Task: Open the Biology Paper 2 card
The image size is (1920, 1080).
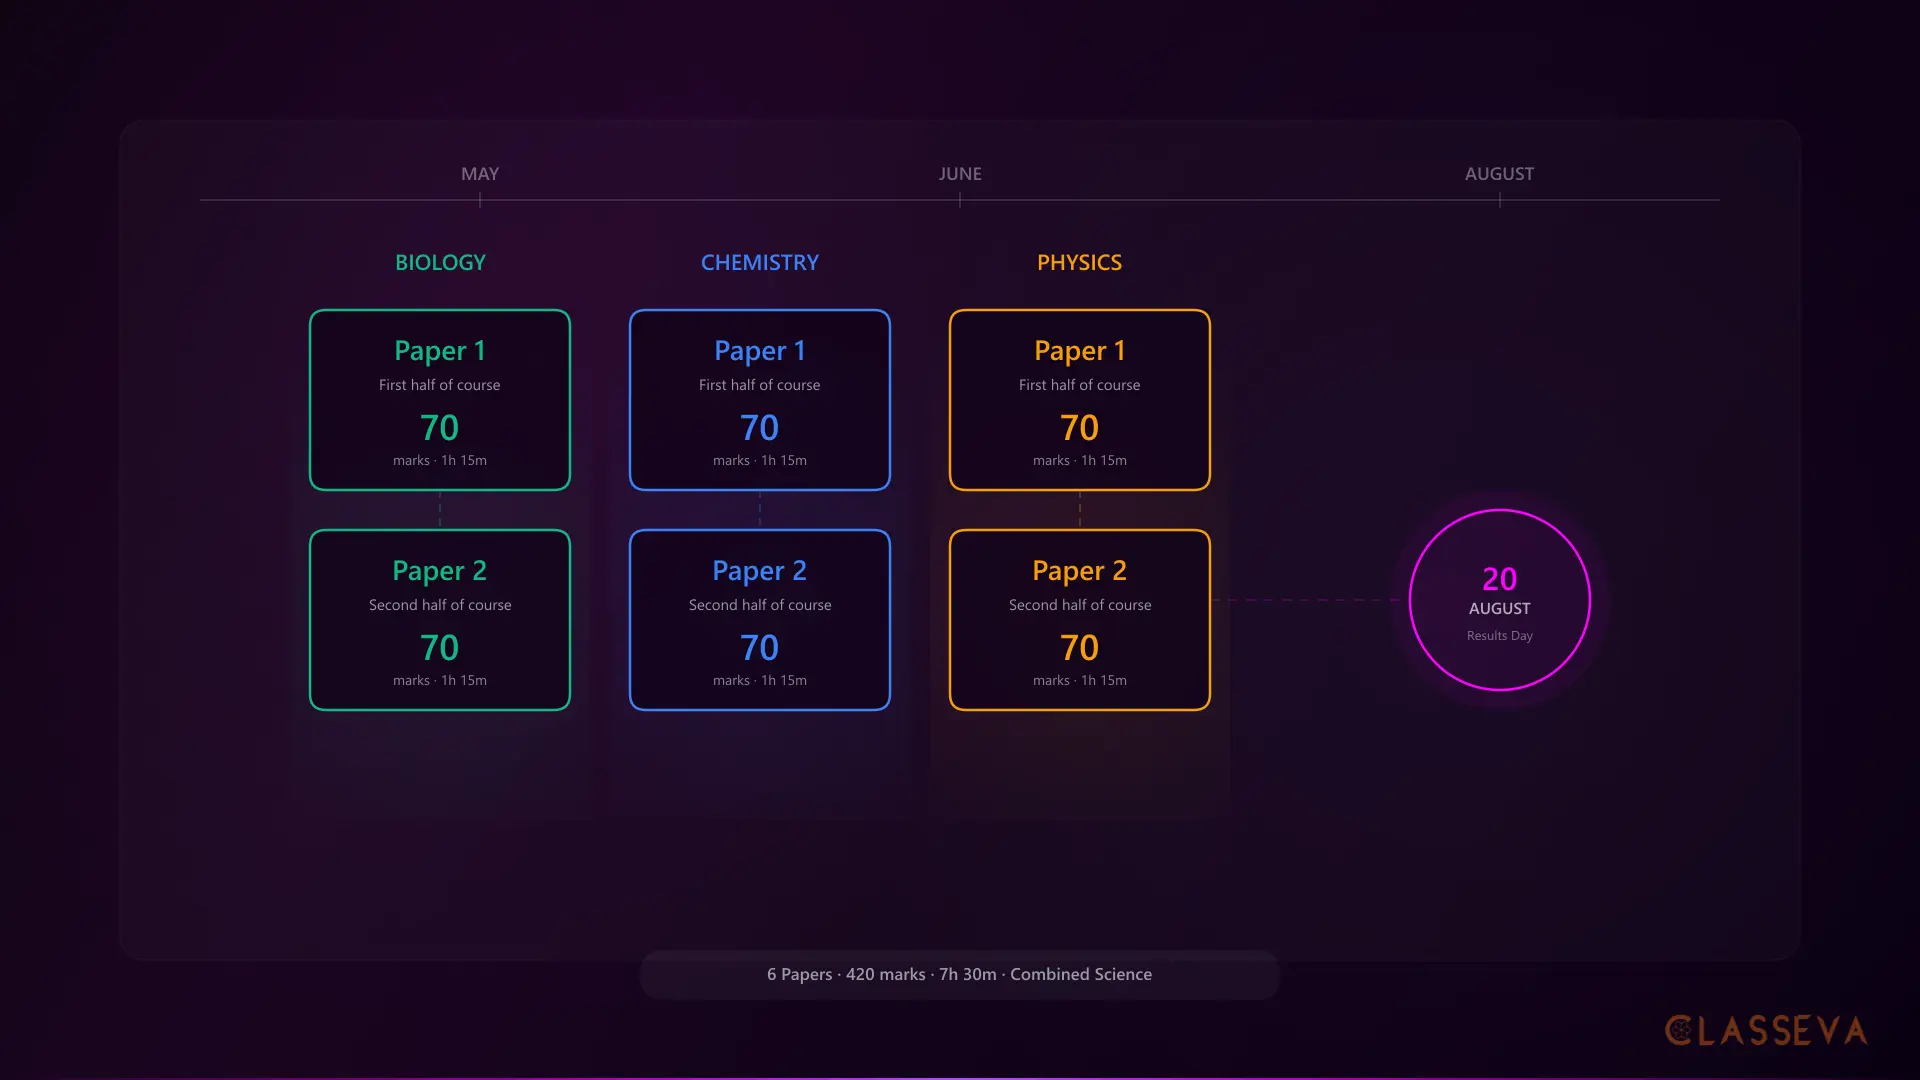Action: pyautogui.click(x=440, y=620)
